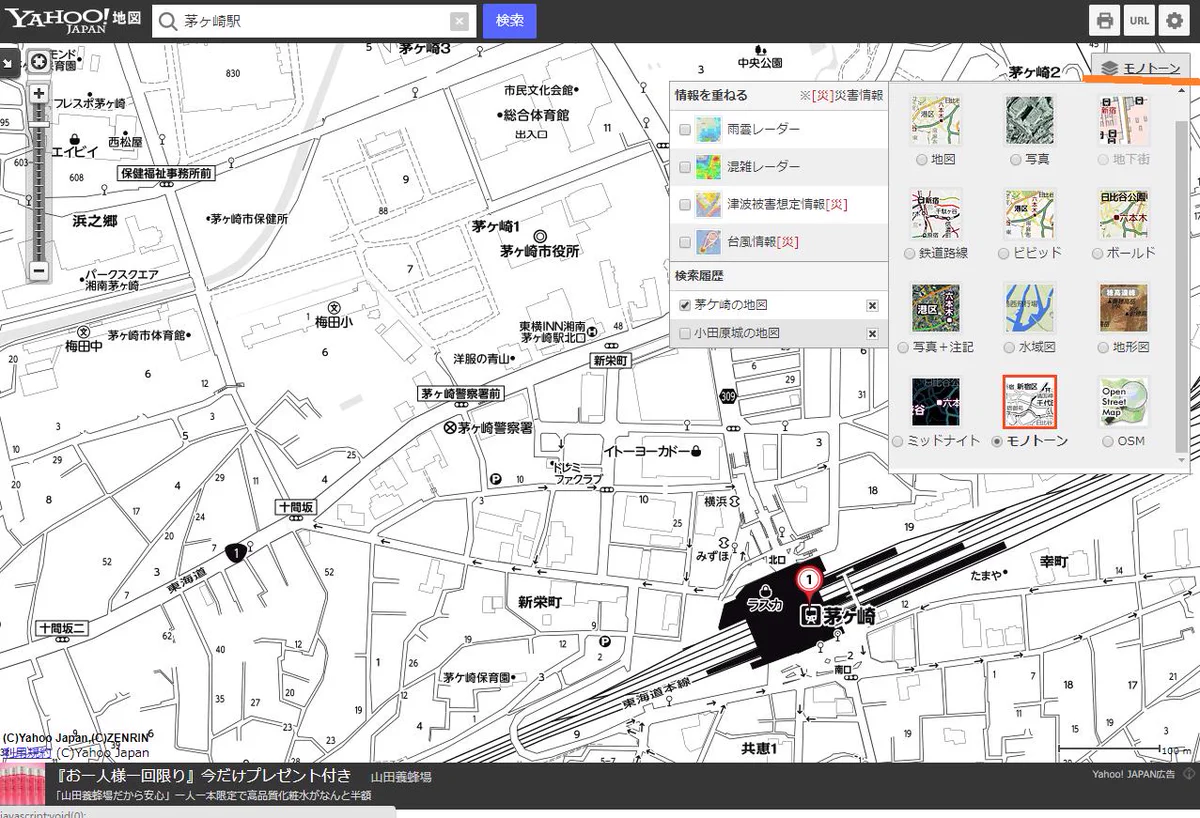1200x818 pixels.
Task: Select the 写真+注記 radio button
Action: [x=904, y=347]
